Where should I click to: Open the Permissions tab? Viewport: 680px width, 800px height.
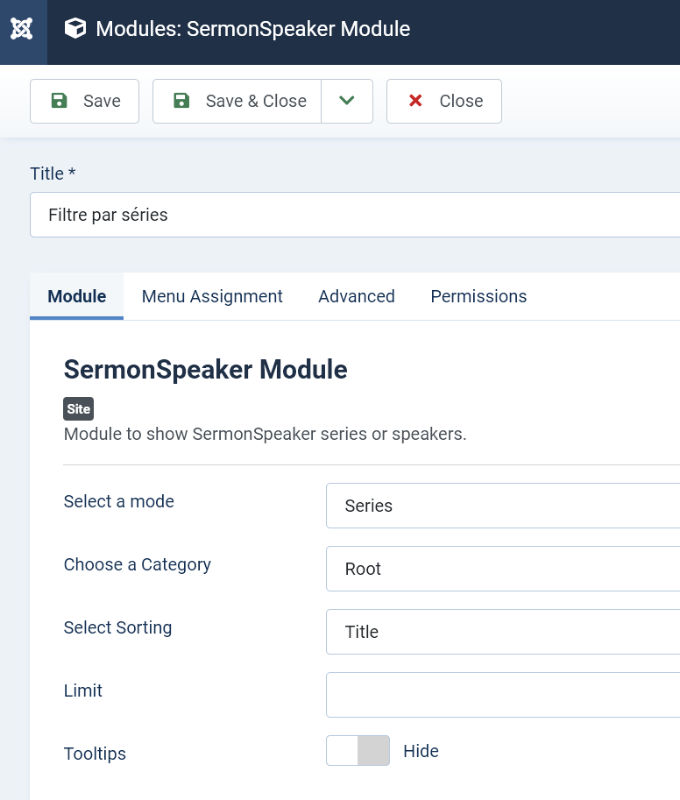[x=478, y=296]
